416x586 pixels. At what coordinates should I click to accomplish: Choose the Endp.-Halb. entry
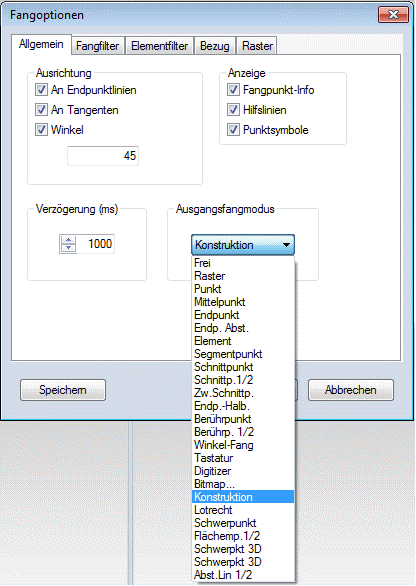pos(243,406)
